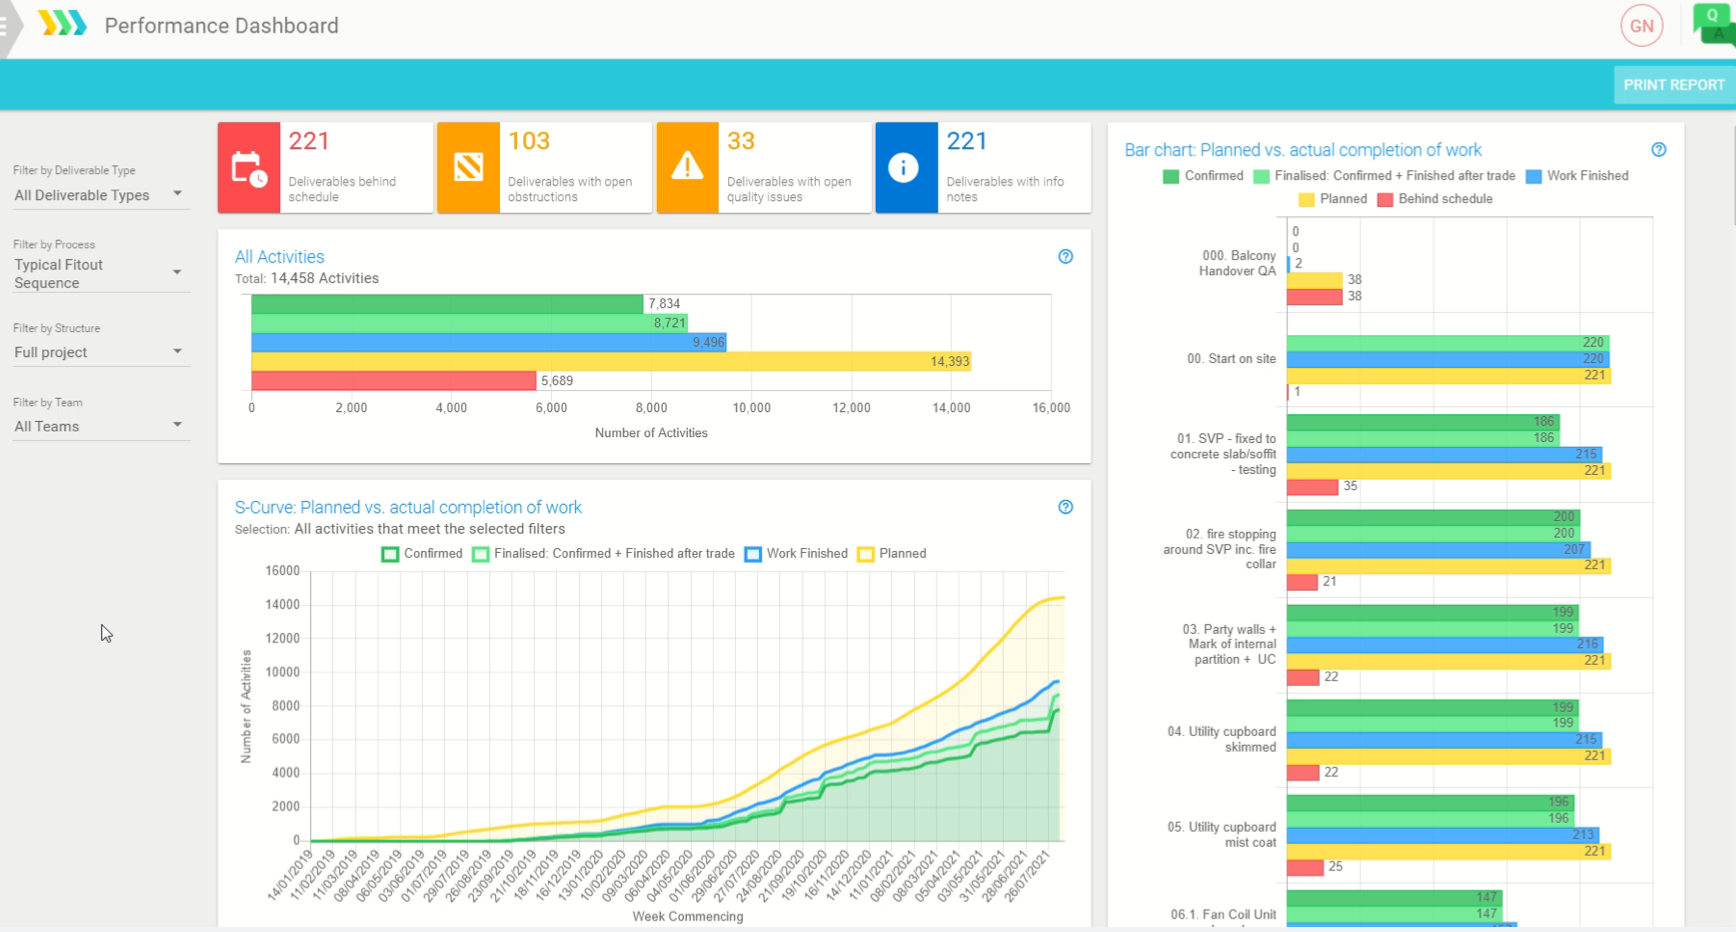Open the hamburger side menu
1736x932 pixels.
pos(4,26)
